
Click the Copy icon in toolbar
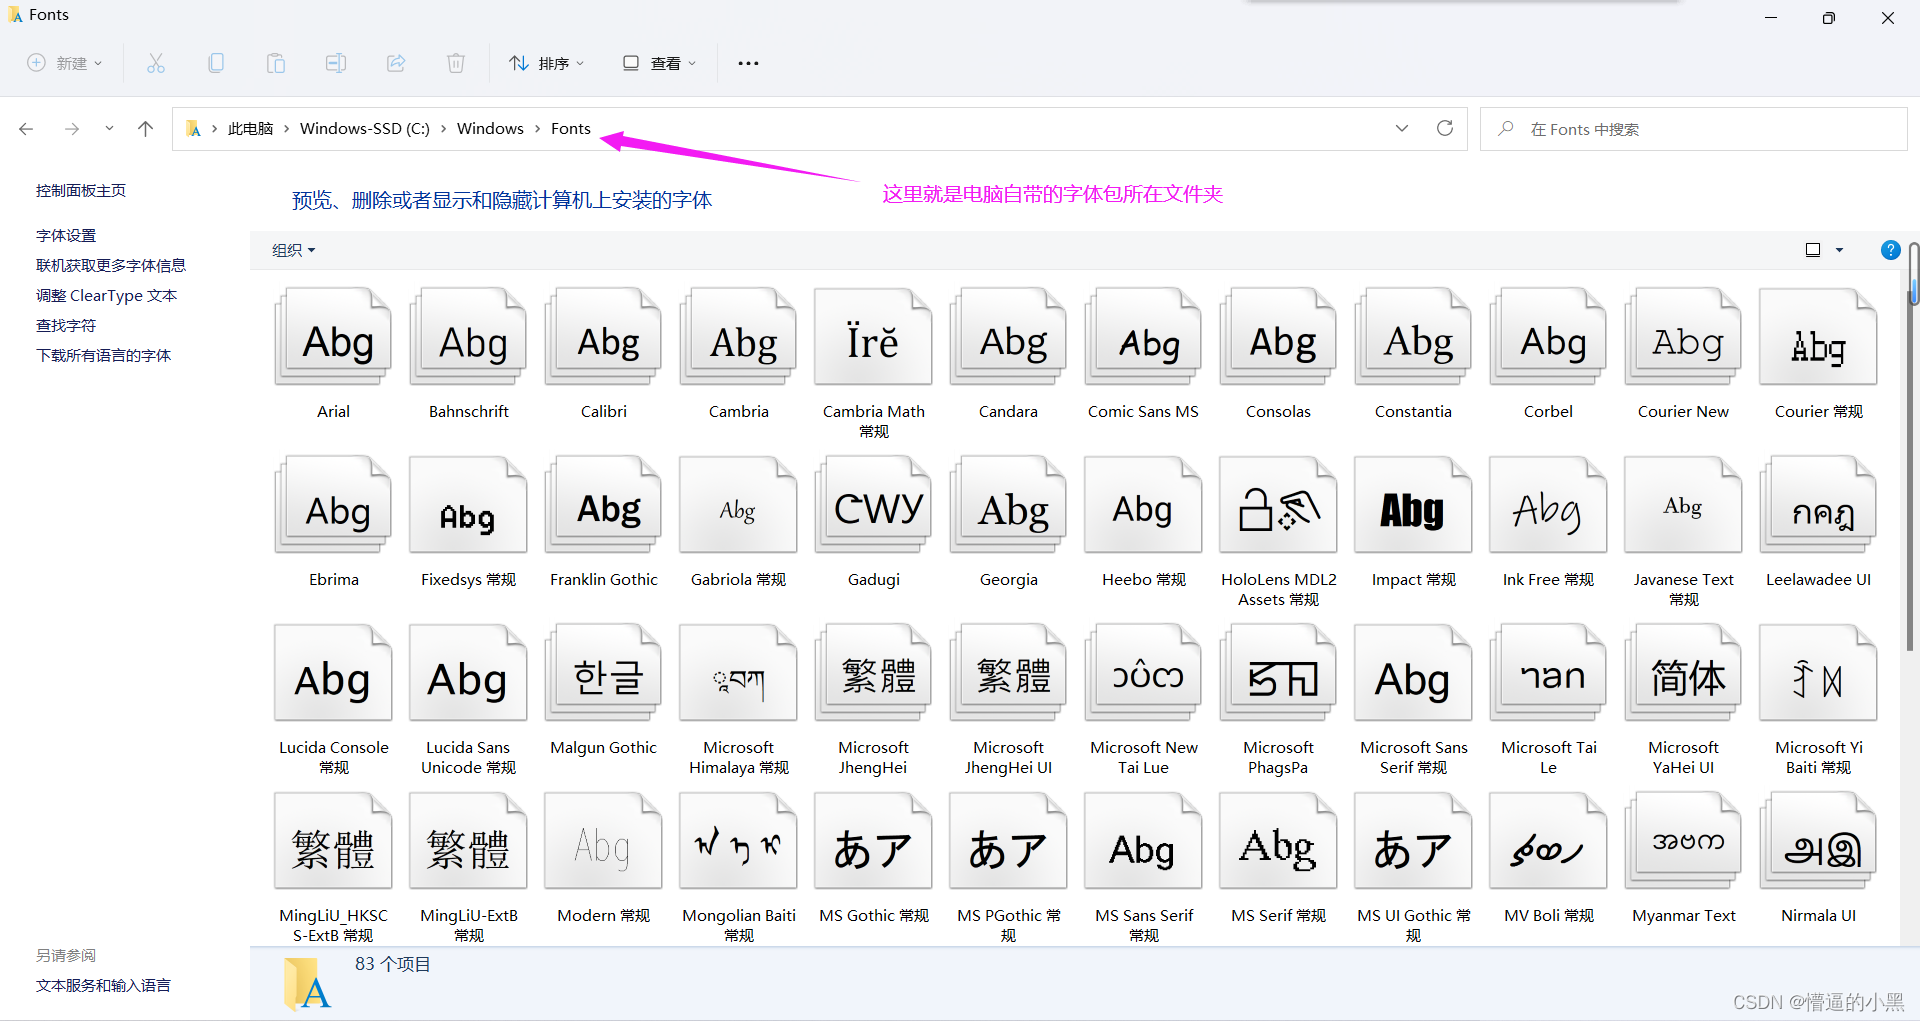216,63
